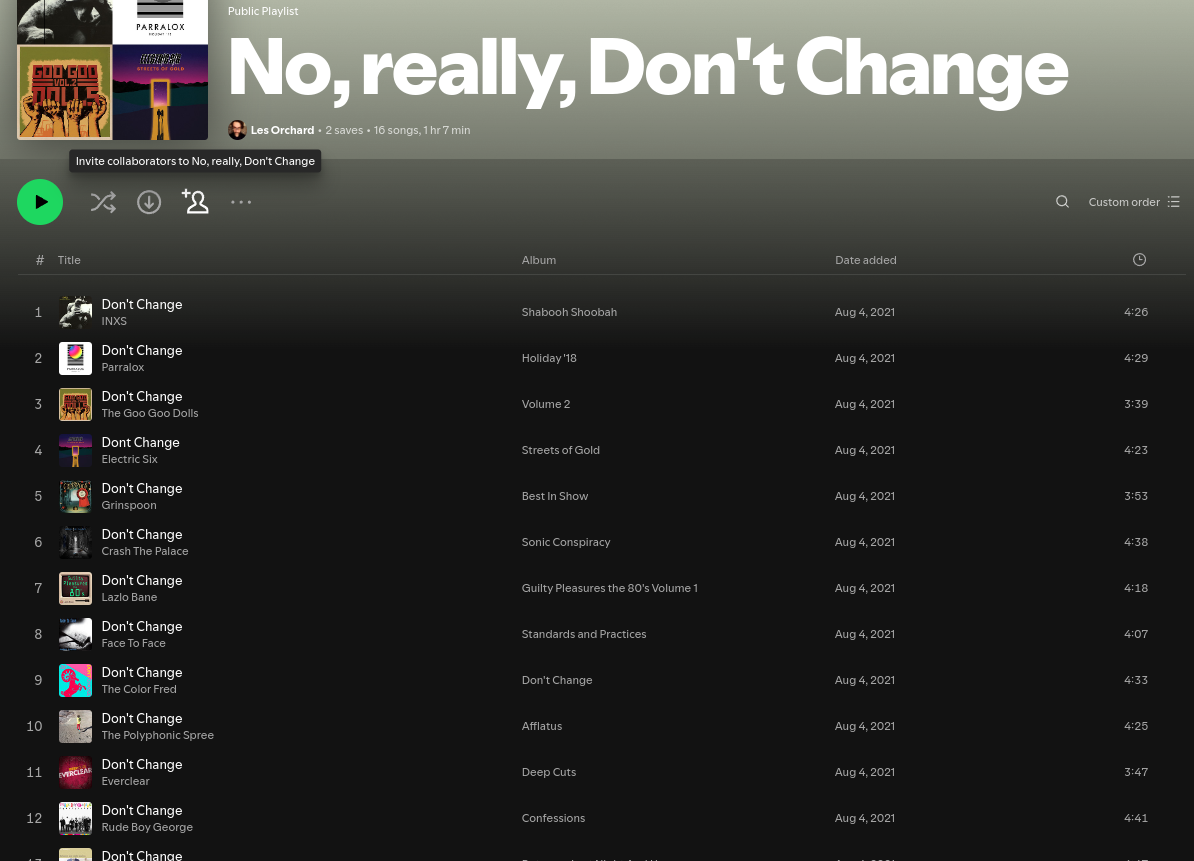Click The Polyphonic Spree track cover thumbnail

pyautogui.click(x=75, y=726)
